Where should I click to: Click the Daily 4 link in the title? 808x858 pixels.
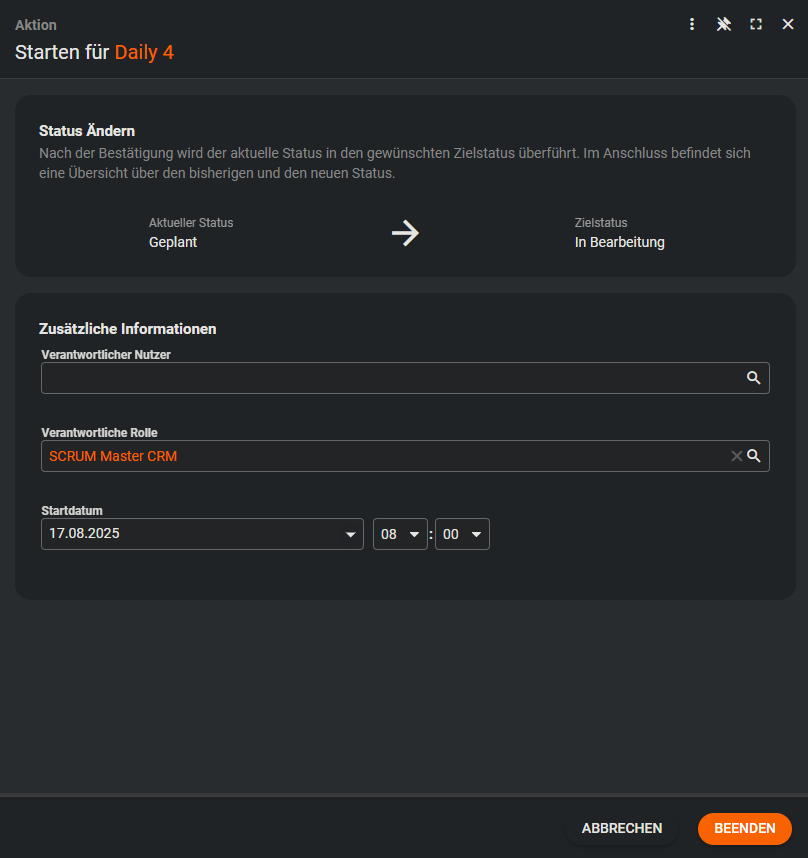(144, 52)
